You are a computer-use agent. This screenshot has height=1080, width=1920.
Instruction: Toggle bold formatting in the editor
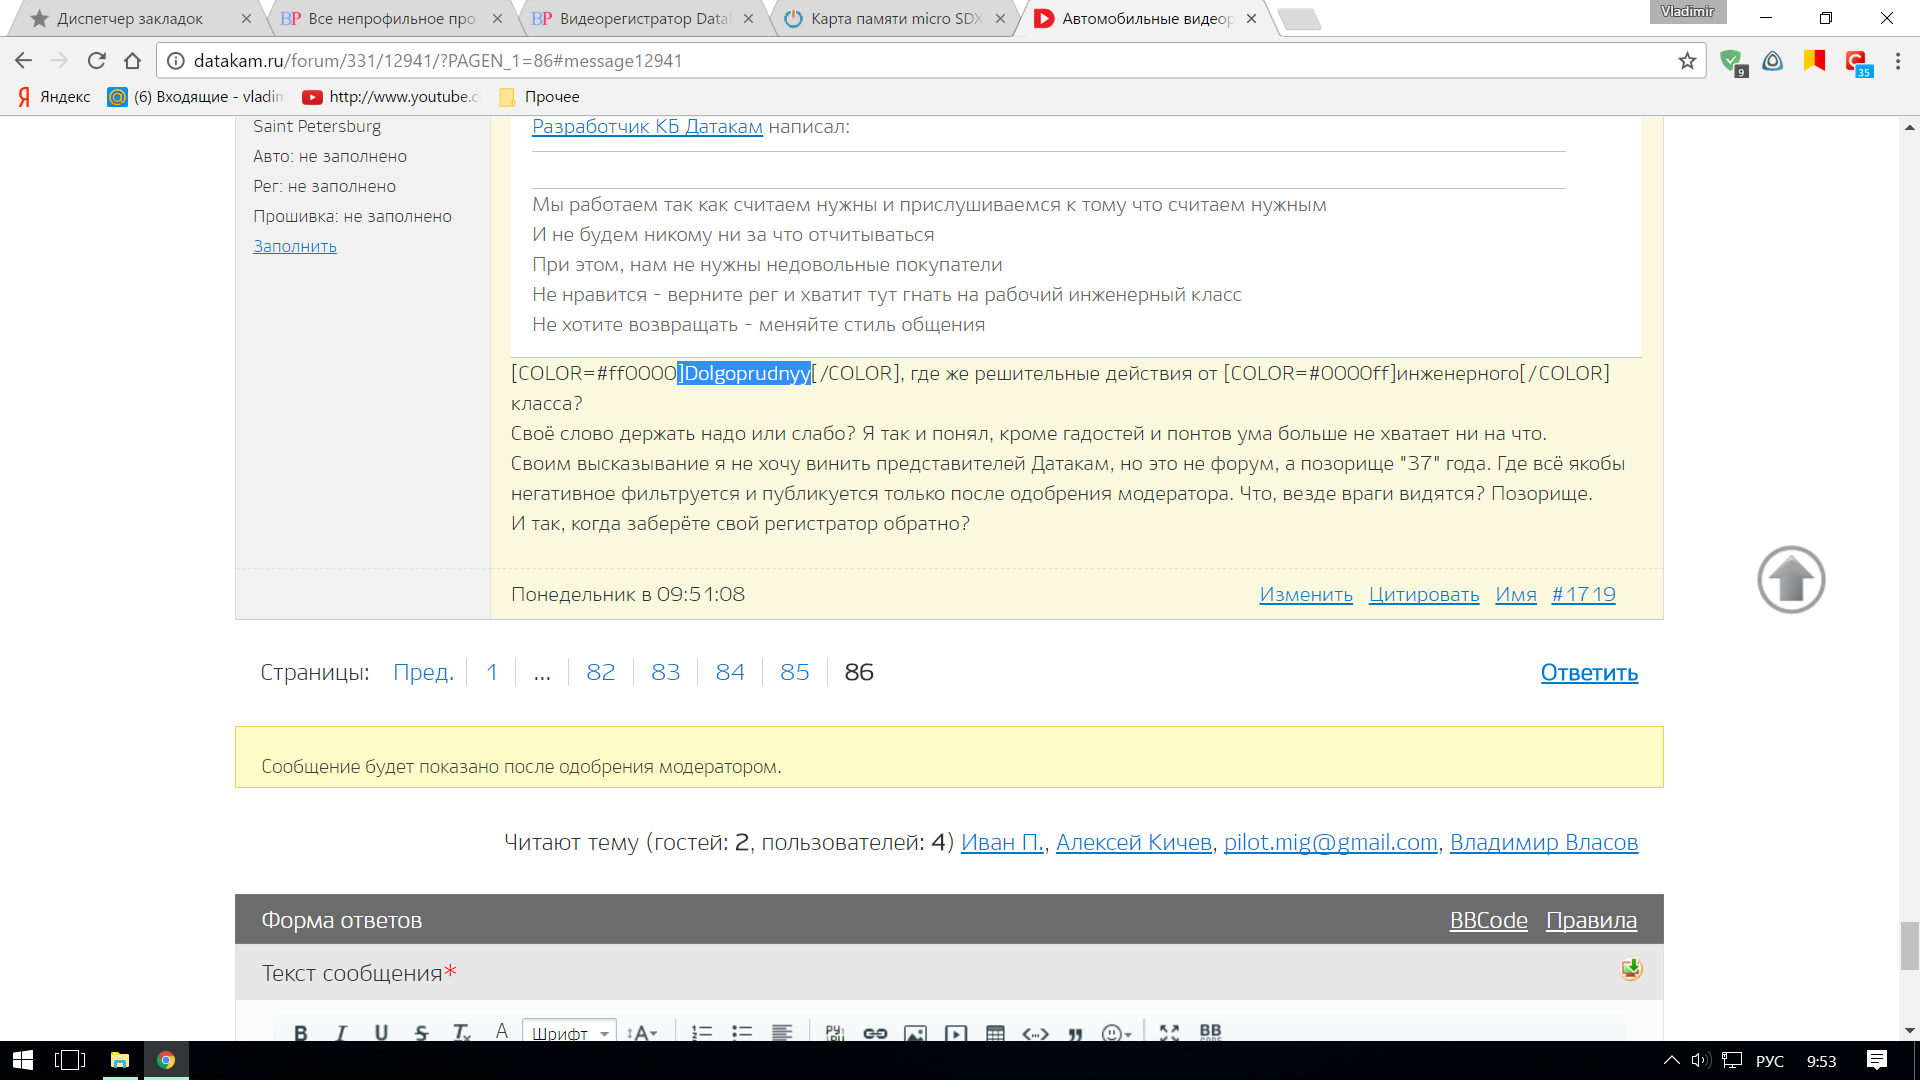pos(300,1032)
